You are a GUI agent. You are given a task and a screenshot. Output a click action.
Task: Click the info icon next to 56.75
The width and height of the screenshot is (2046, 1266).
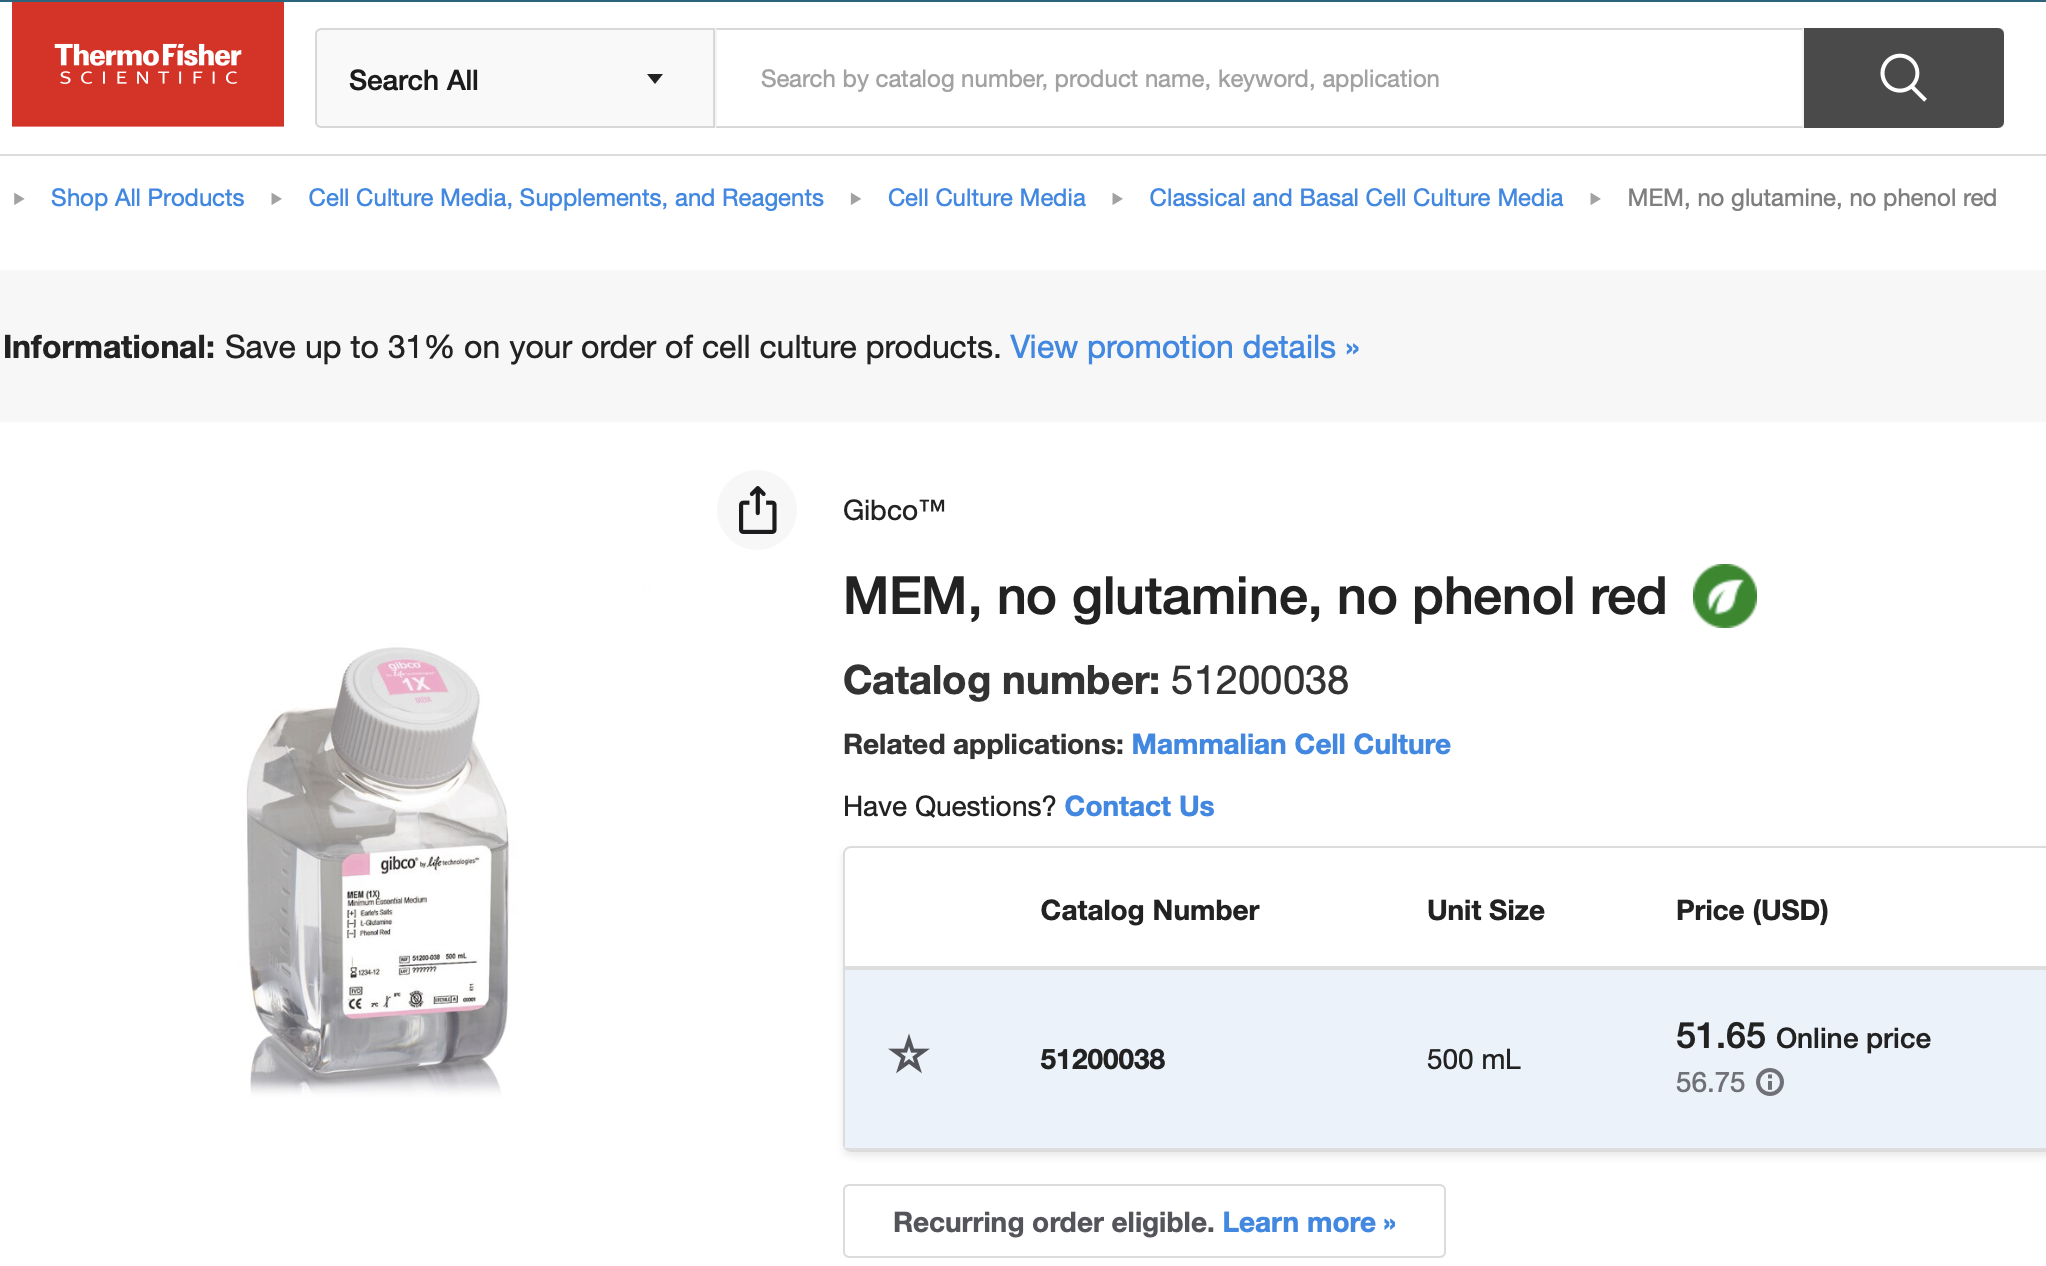1770,1082
